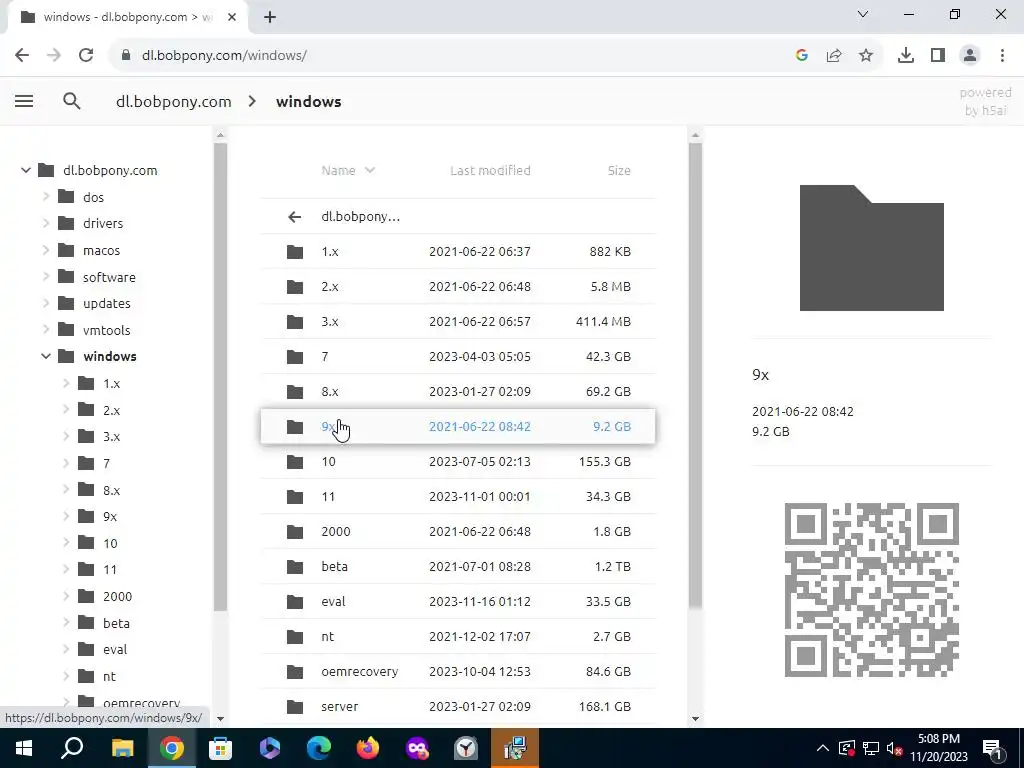
Task: Open Windows Start menu
Action: point(24,748)
